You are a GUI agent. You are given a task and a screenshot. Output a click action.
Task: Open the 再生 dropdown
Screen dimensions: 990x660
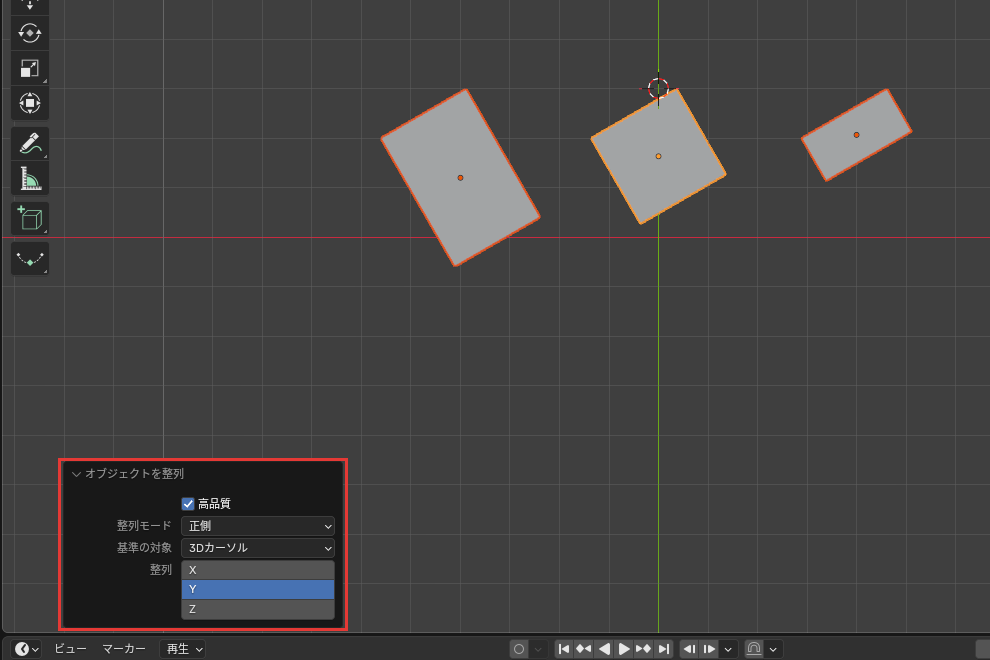[184, 649]
